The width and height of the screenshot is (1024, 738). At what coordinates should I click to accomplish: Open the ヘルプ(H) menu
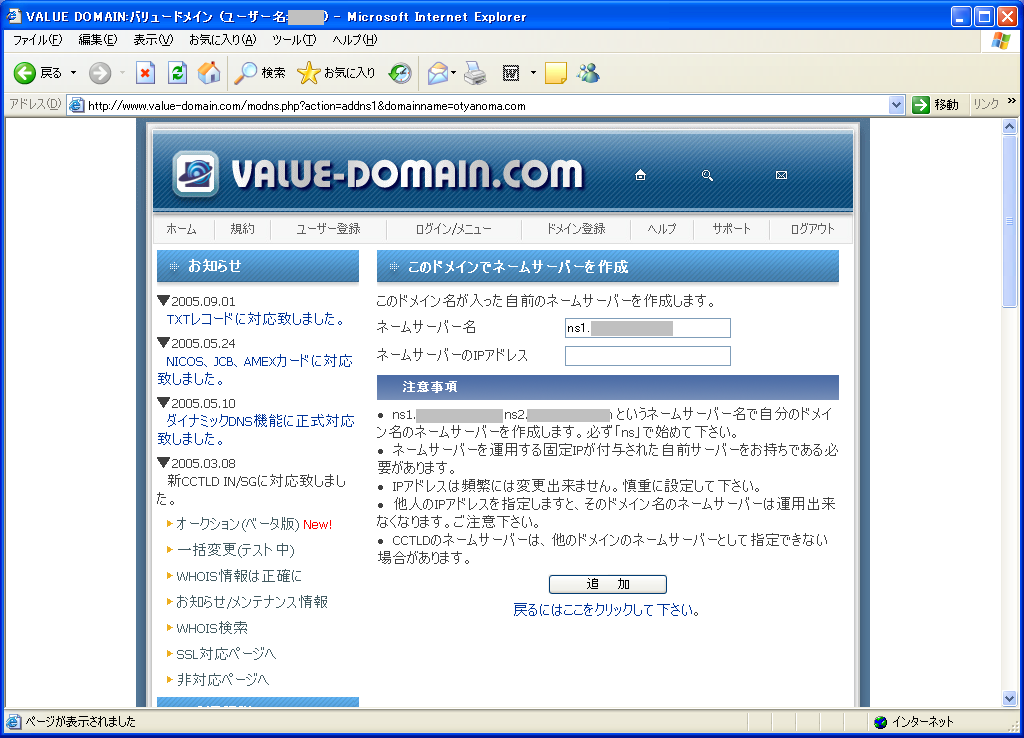click(355, 40)
